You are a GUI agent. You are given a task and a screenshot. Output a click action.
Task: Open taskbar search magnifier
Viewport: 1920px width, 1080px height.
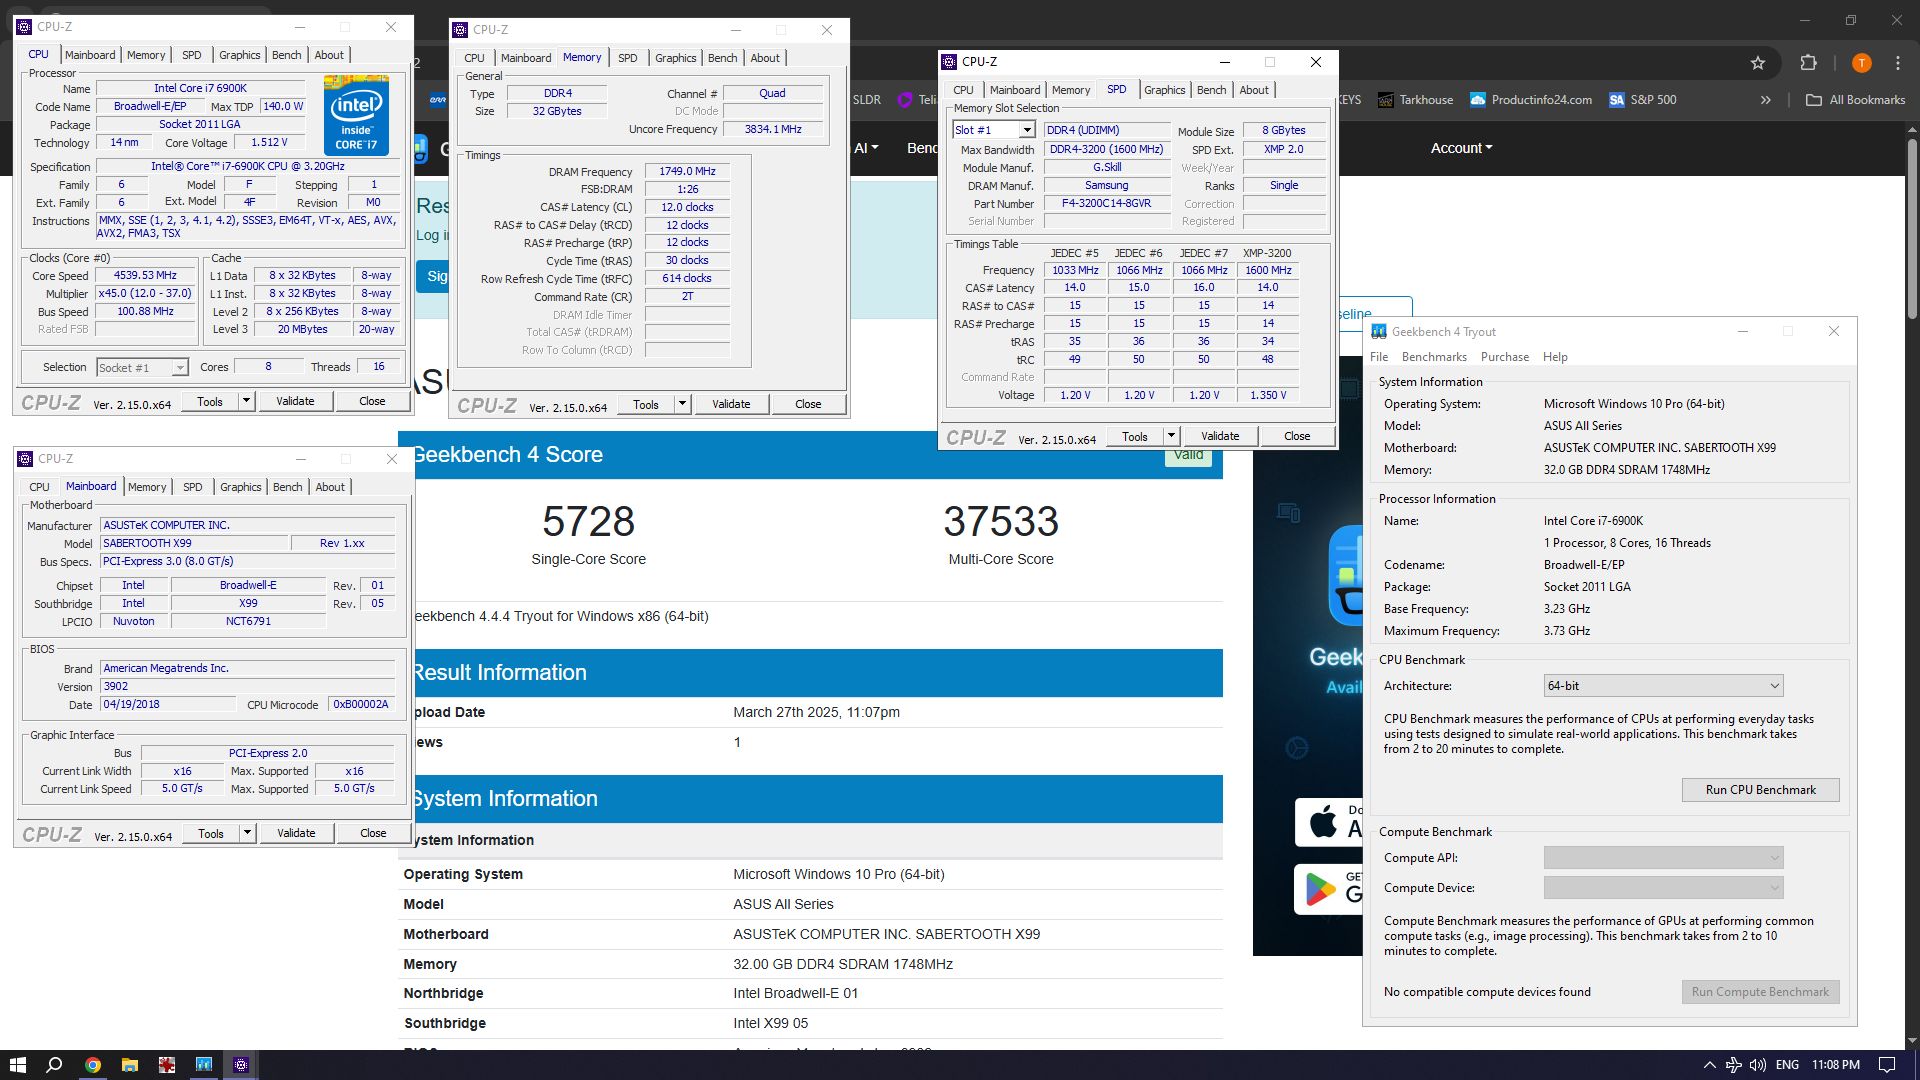(x=55, y=1065)
